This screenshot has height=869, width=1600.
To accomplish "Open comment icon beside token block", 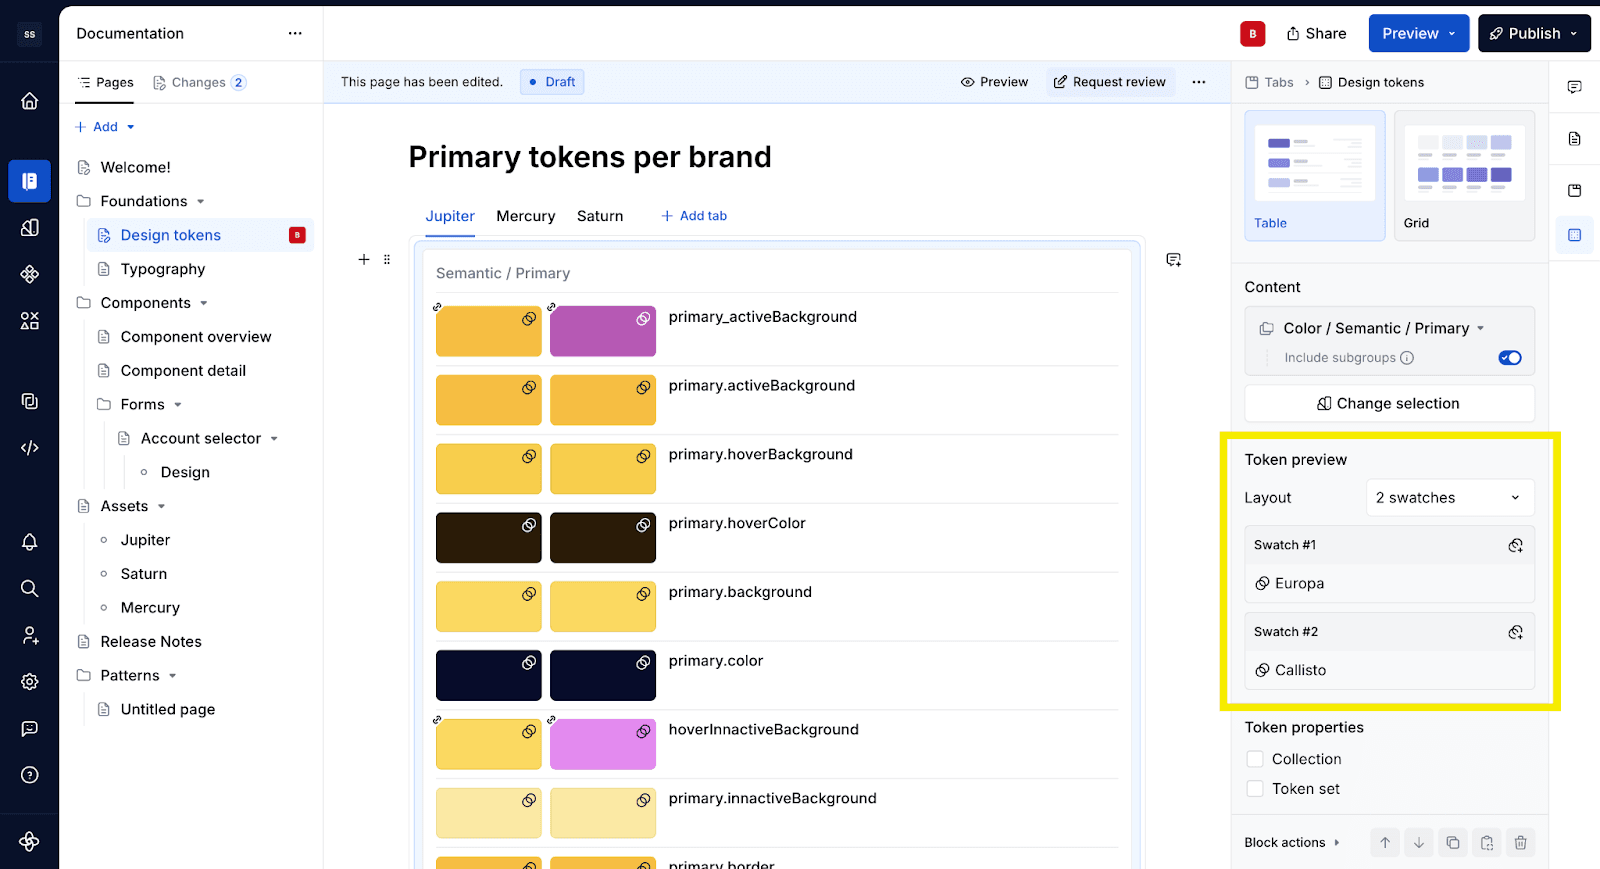I will (1174, 260).
